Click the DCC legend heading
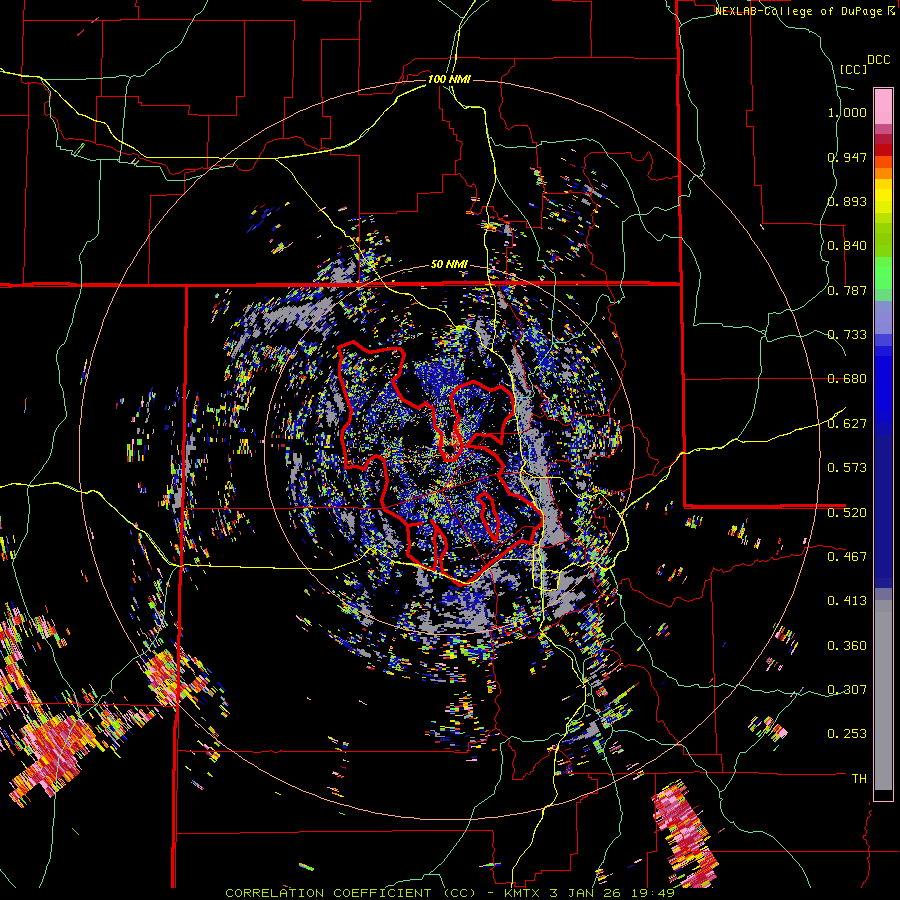 click(878, 60)
